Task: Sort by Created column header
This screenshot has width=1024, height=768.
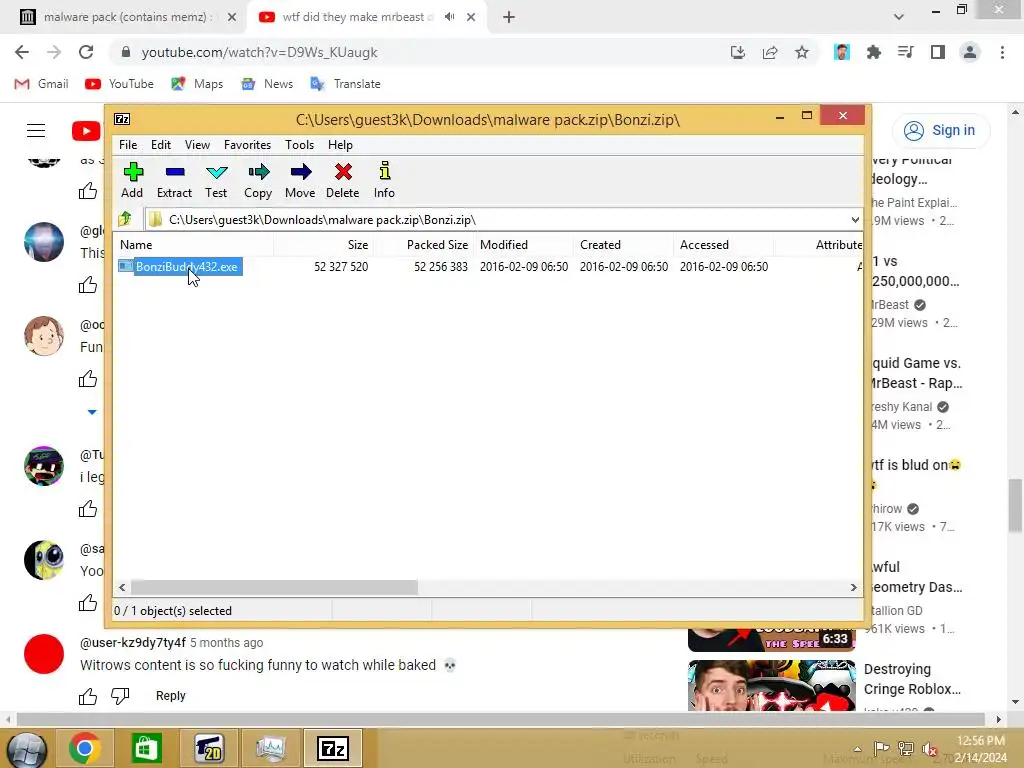Action: [x=624, y=245]
